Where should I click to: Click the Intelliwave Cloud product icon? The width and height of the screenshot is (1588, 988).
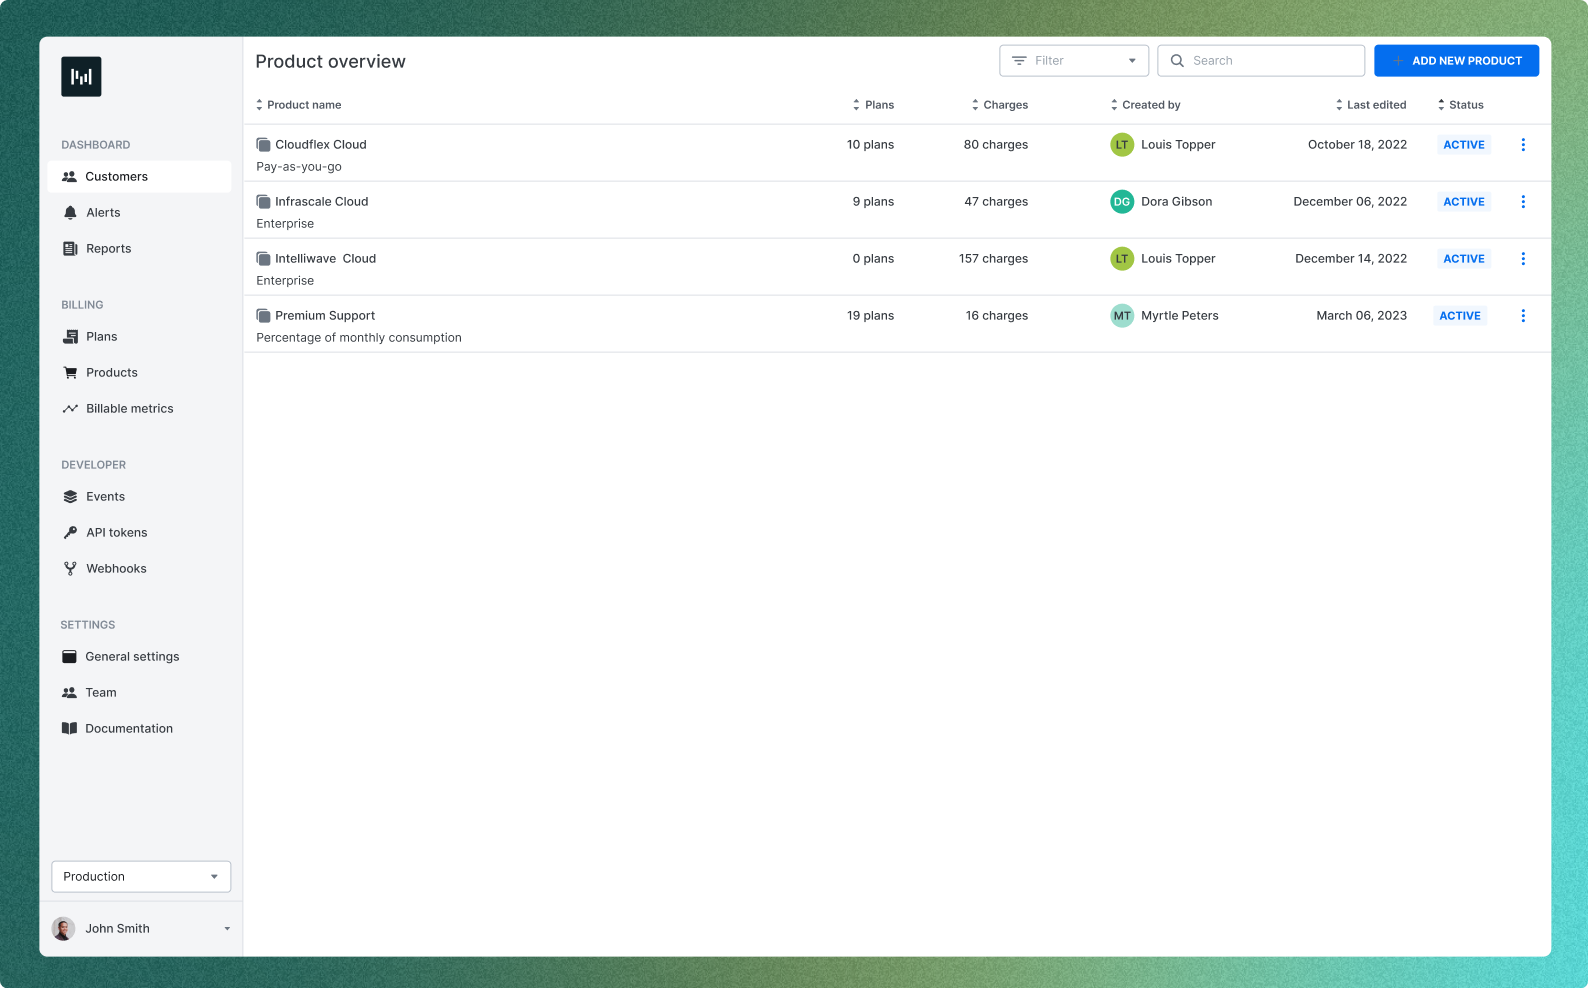click(x=263, y=259)
